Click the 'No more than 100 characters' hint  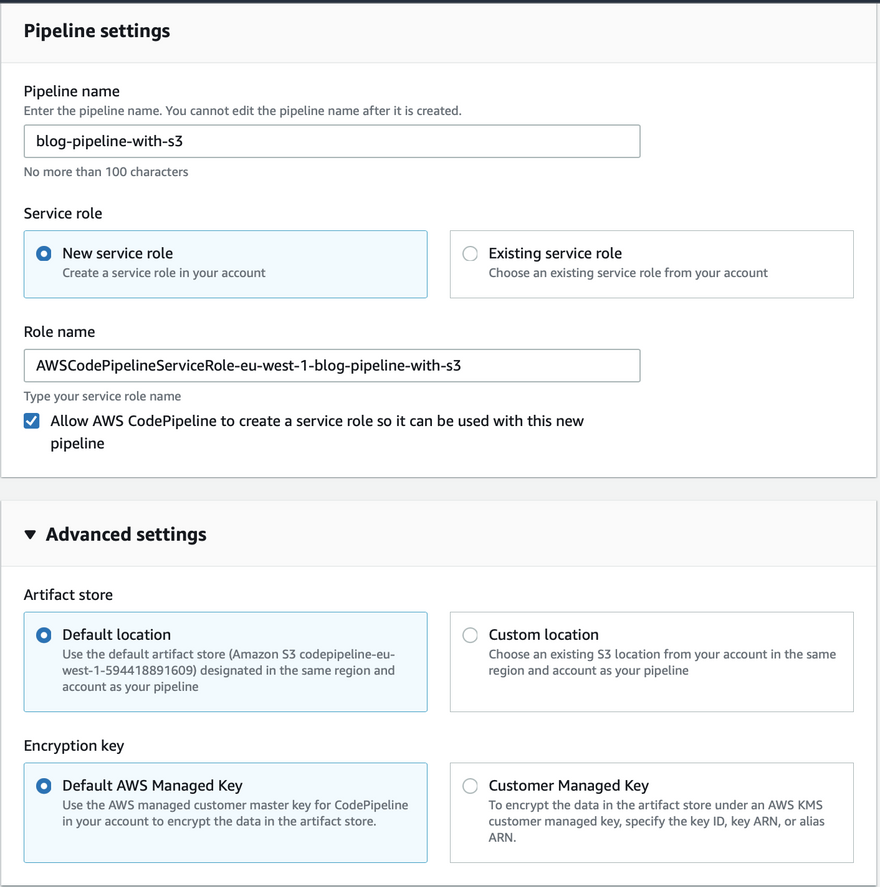106,172
